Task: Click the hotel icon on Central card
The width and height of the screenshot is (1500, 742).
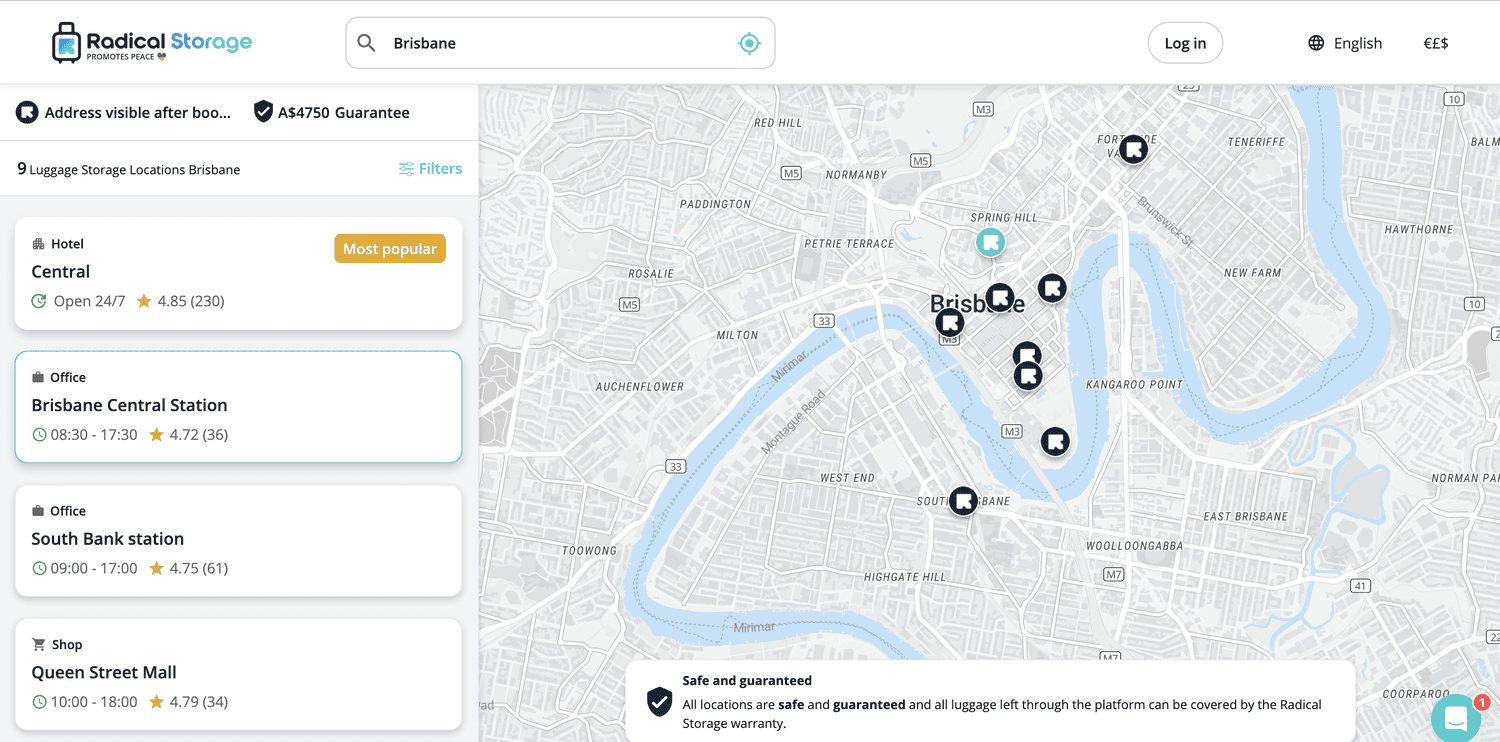Action: click(x=38, y=244)
